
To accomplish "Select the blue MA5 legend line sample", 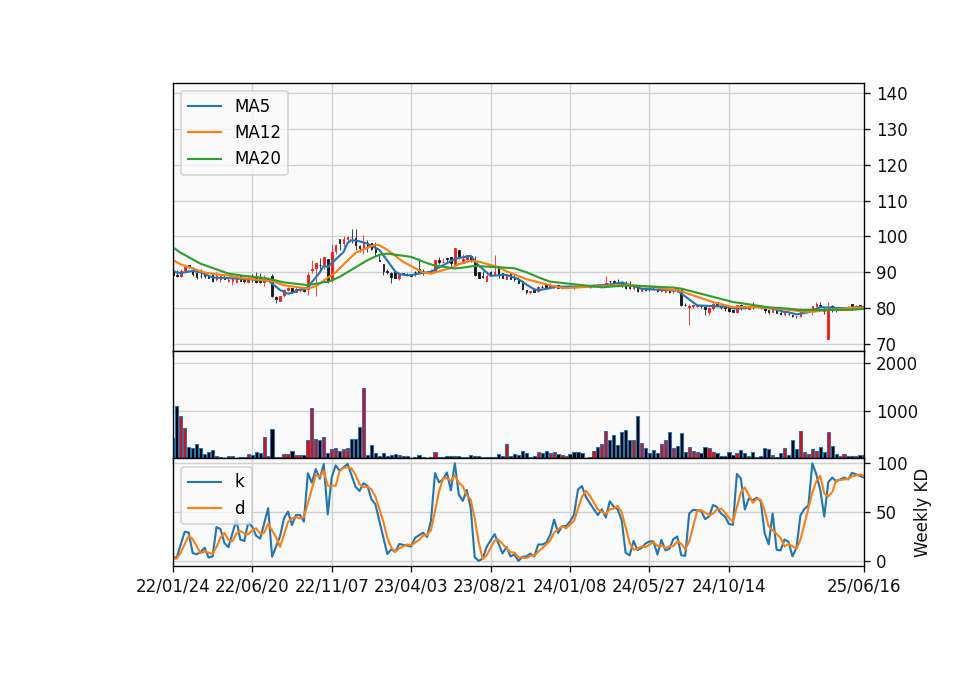I will pos(204,106).
